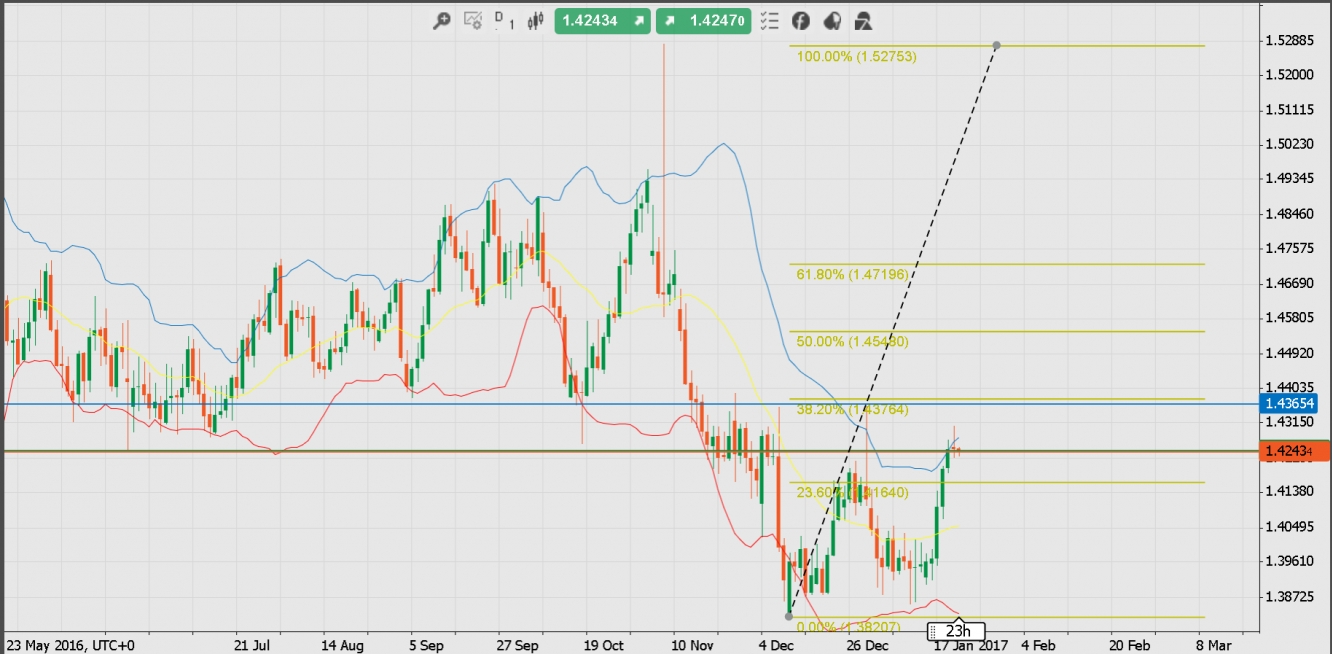This screenshot has width=1332, height=654.
Task: Open the drawing shapes tools icon
Action: [863, 20]
